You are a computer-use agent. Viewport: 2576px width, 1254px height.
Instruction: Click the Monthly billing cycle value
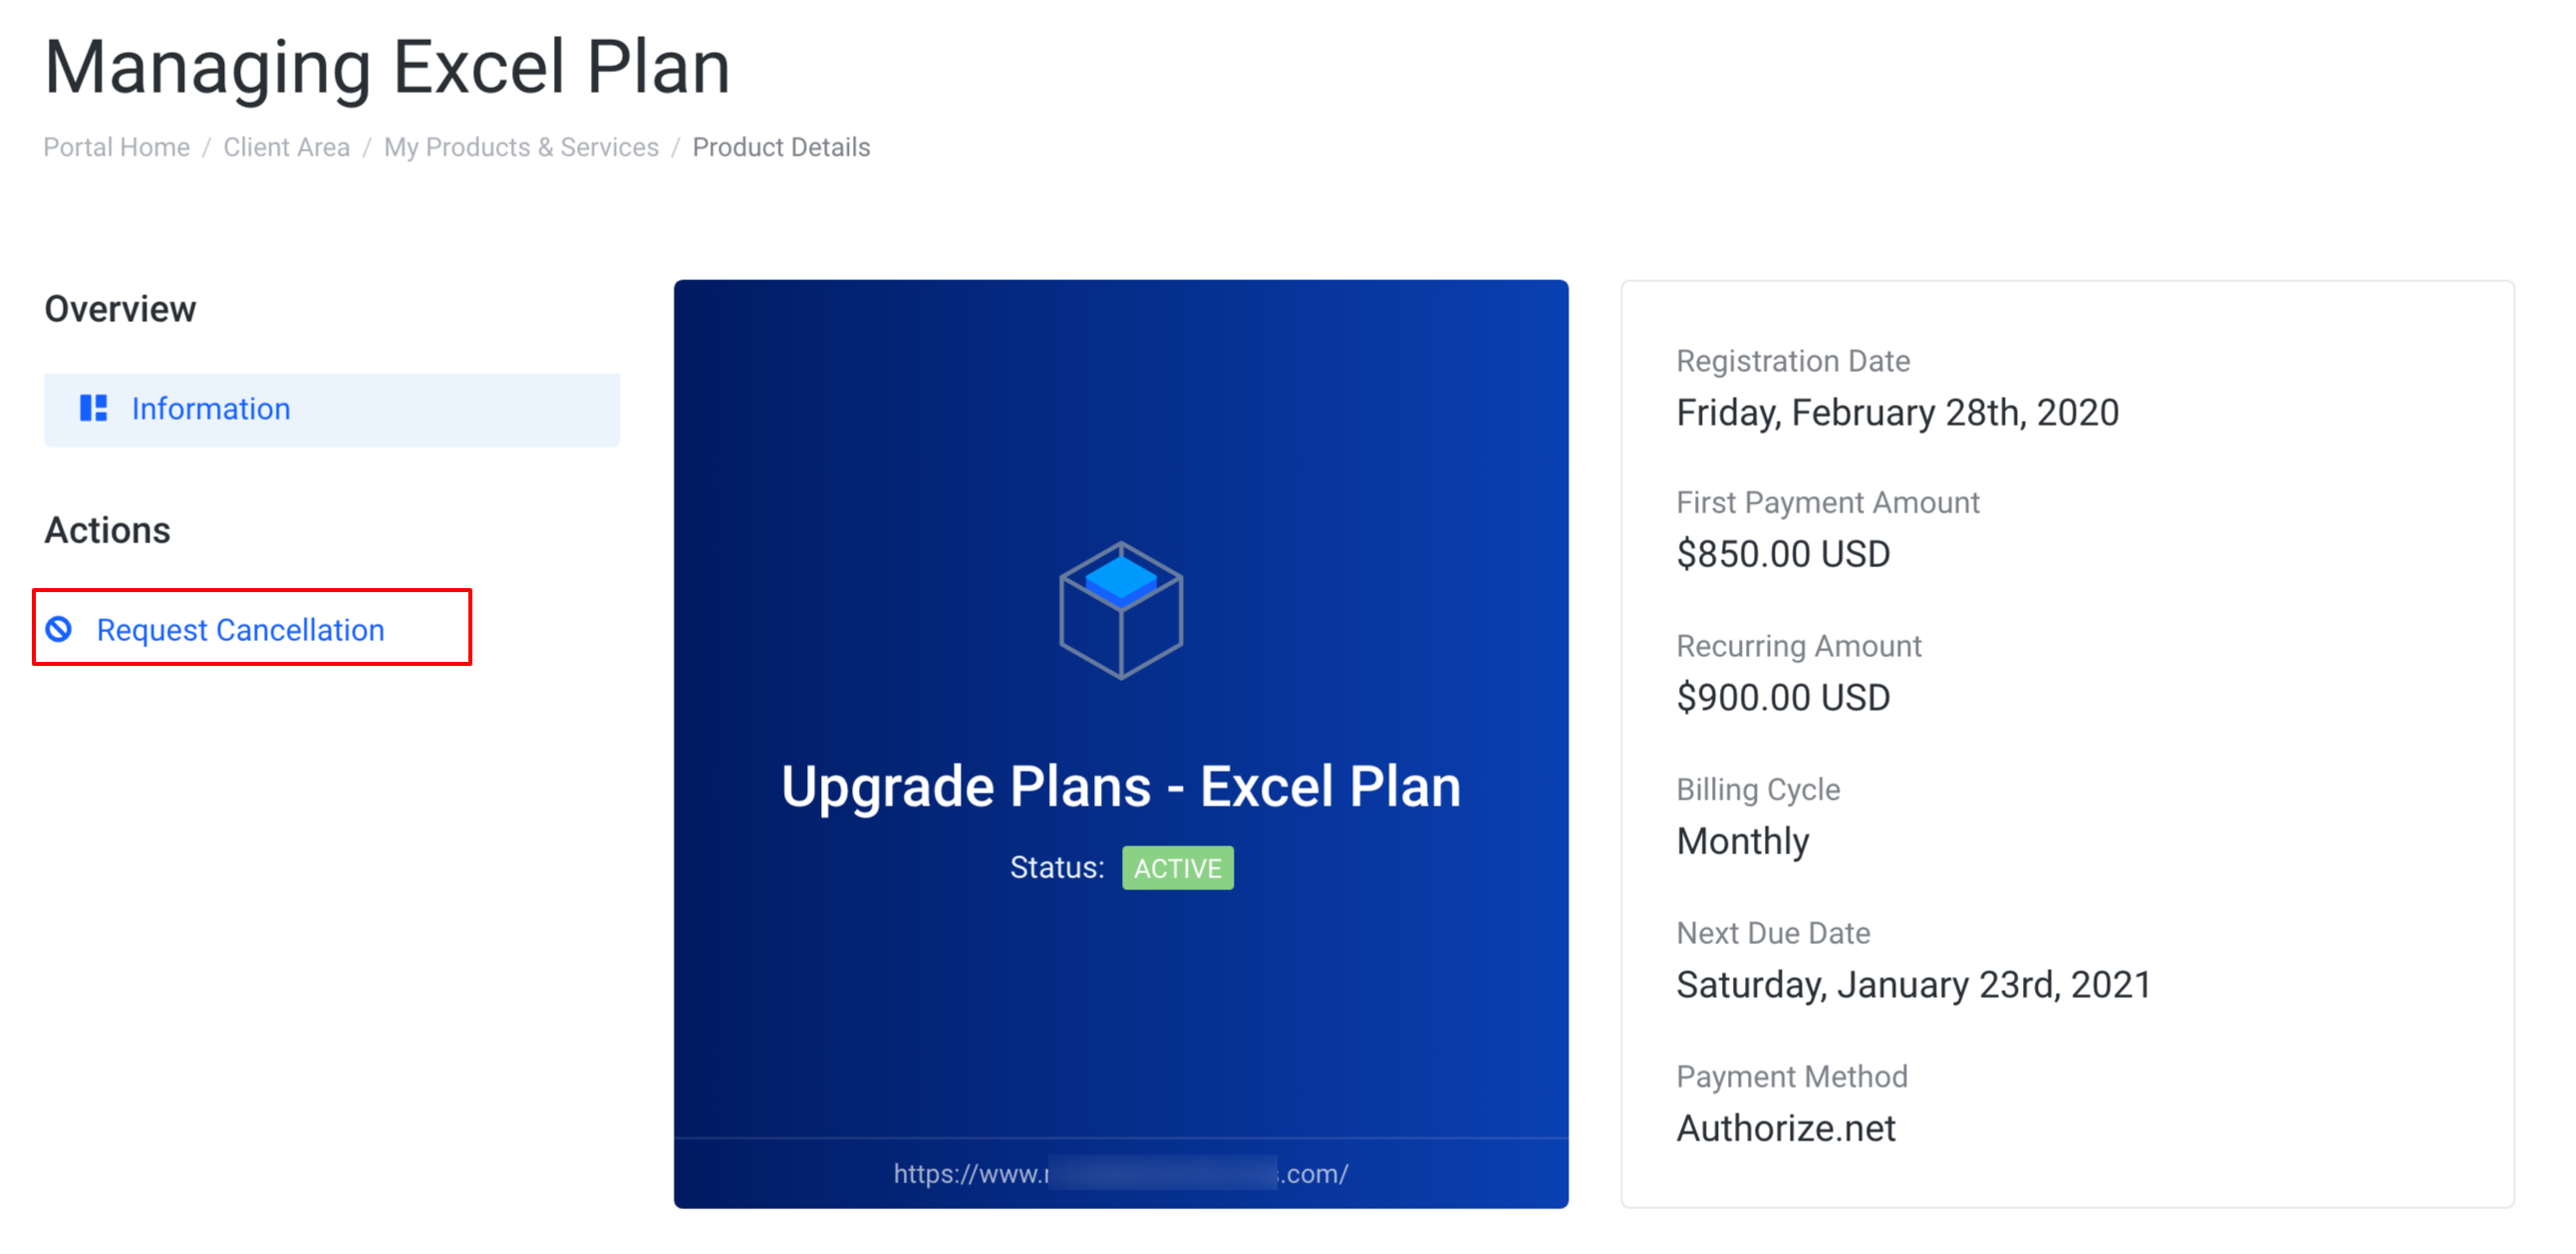click(1743, 841)
